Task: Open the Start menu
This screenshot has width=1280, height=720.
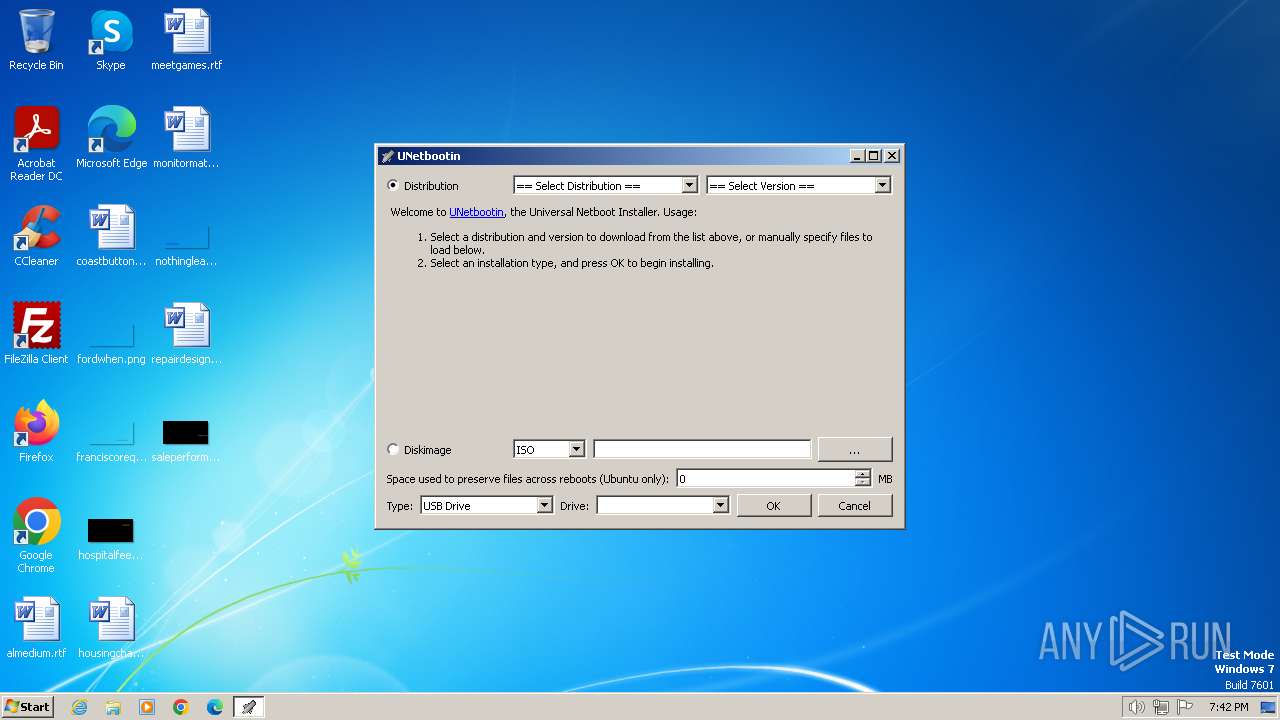Action: point(27,707)
